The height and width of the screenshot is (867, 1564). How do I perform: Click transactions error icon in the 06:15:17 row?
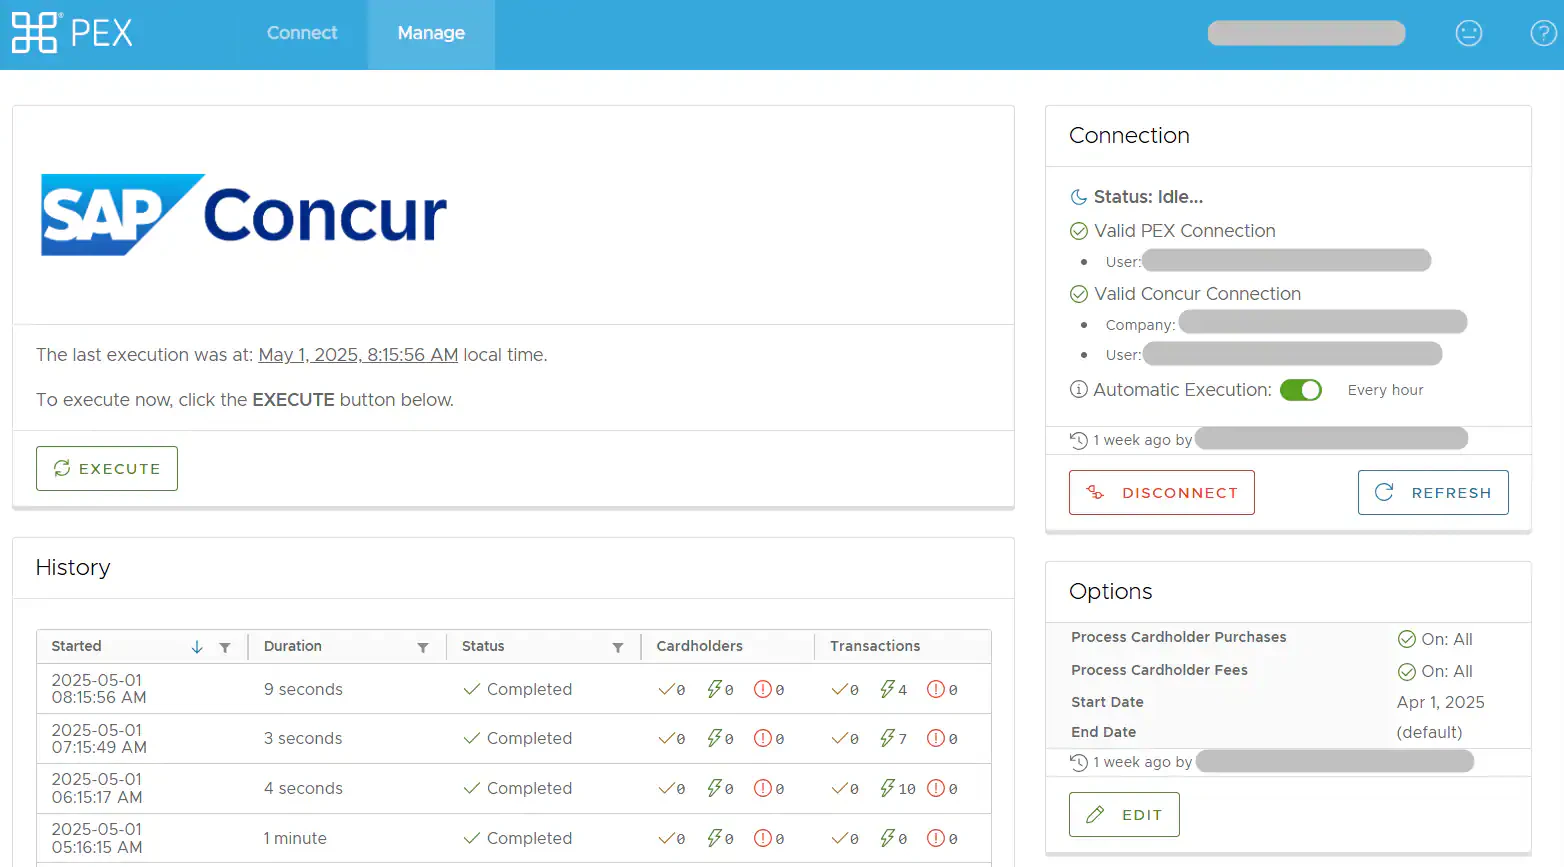point(936,788)
